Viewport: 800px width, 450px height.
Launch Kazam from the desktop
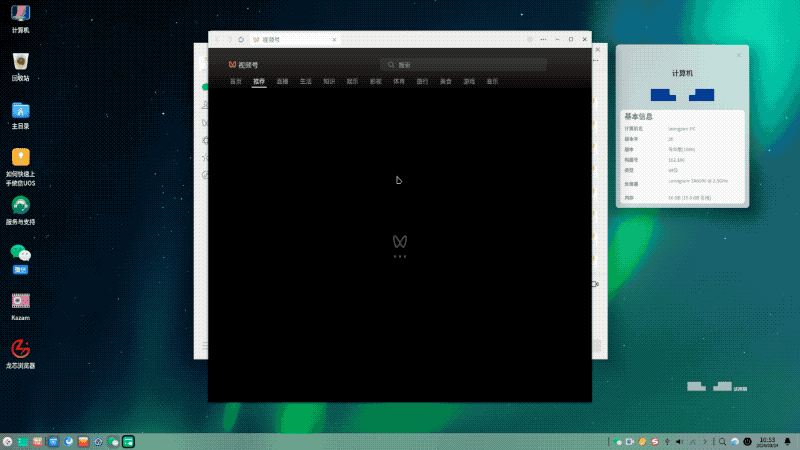point(20,302)
